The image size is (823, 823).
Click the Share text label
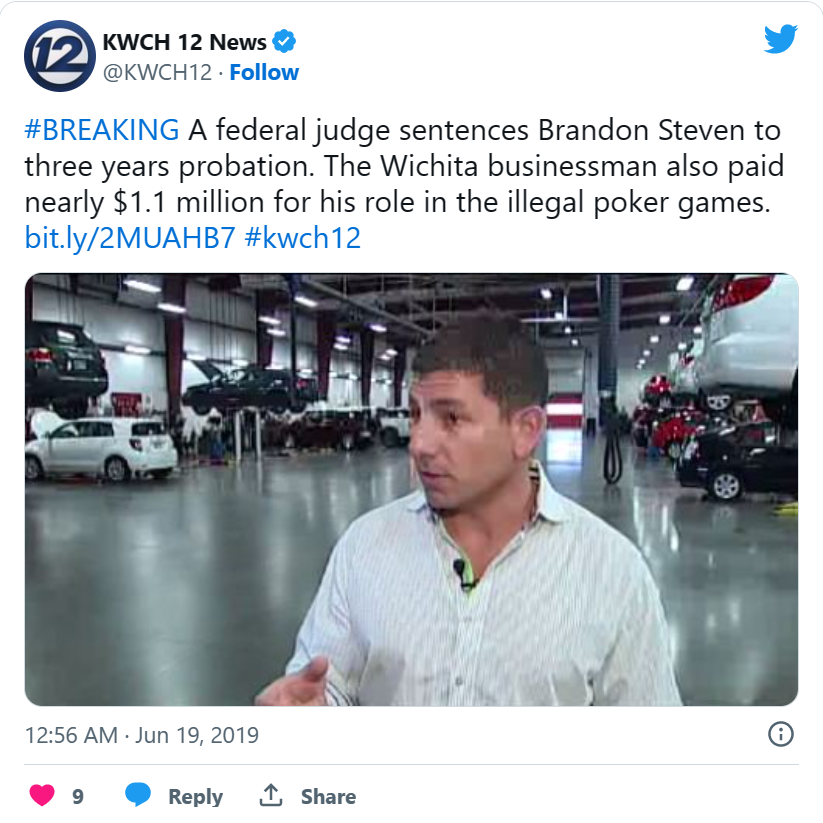[328, 796]
